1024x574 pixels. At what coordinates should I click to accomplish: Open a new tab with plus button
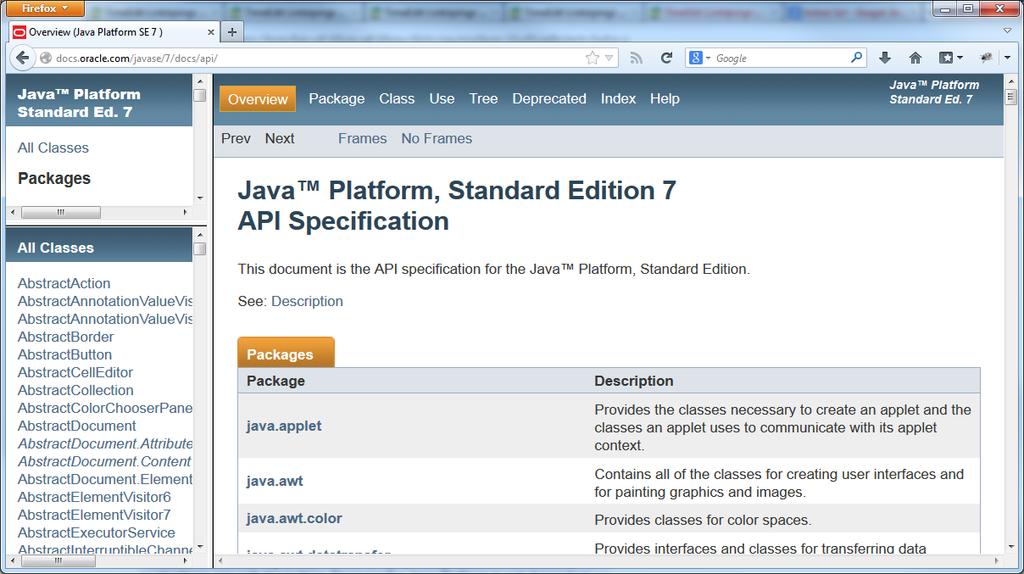coord(232,31)
